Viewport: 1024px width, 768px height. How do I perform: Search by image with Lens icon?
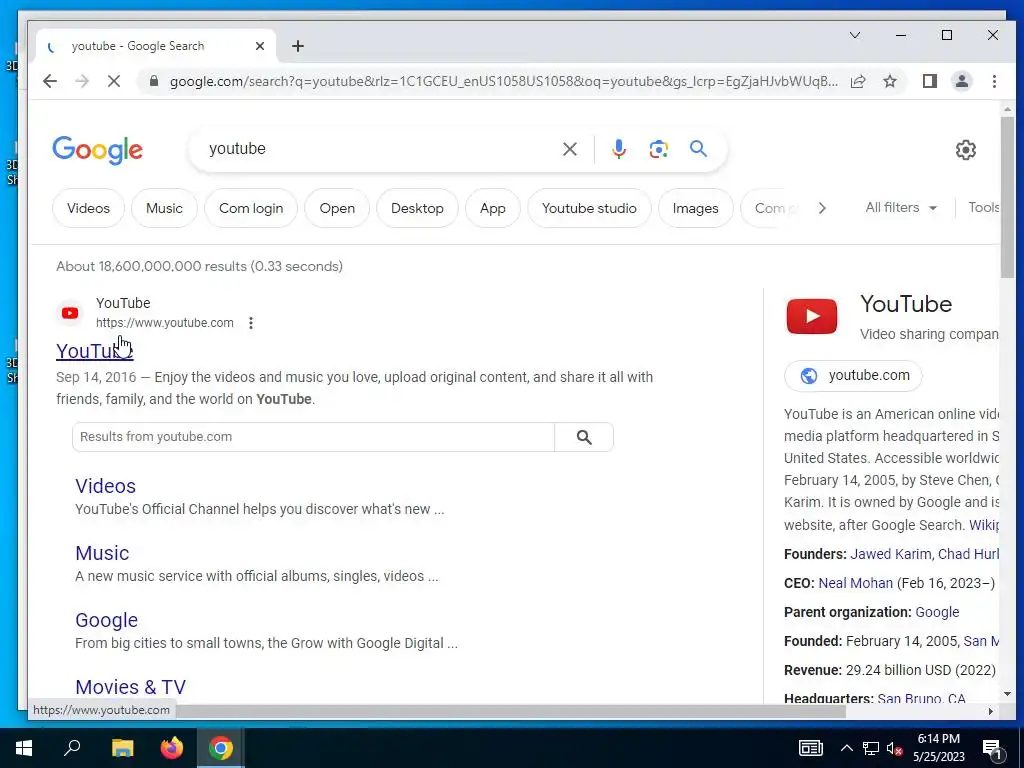pos(658,149)
